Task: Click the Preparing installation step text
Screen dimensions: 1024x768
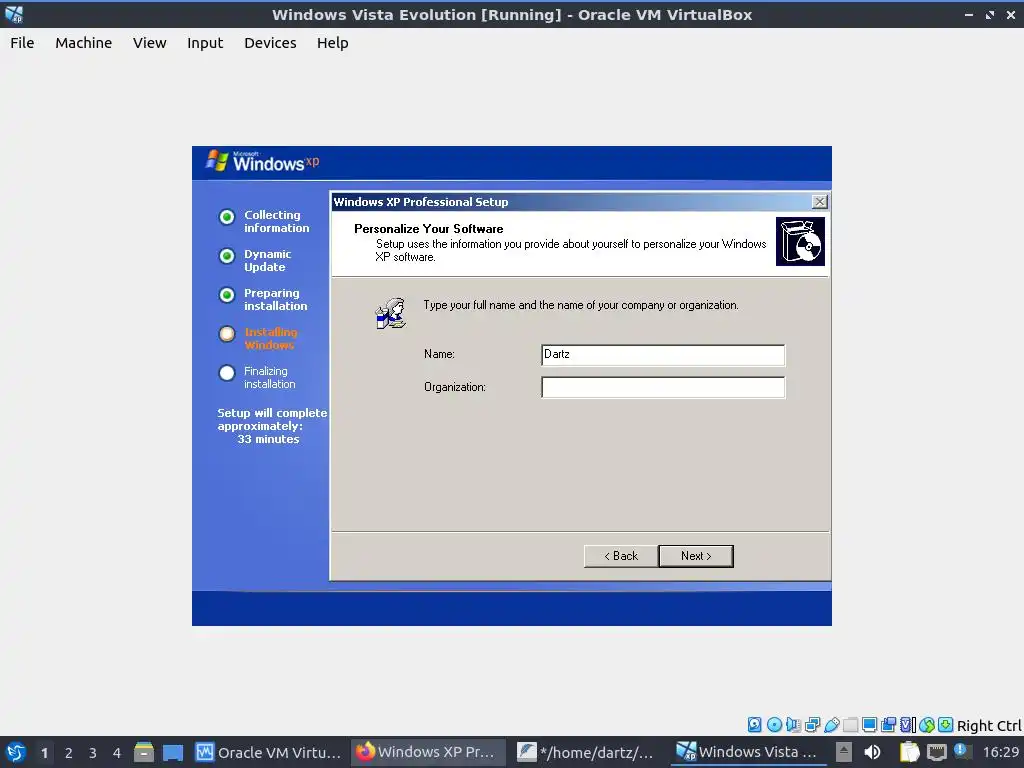Action: click(276, 300)
